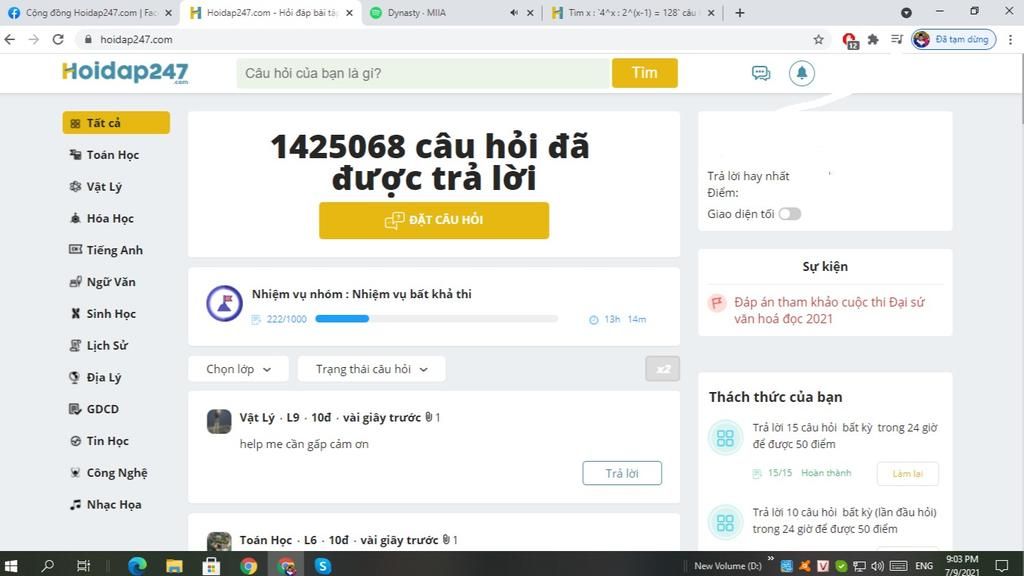
Task: Click the event flag icon beside Đáp án
Action: (717, 303)
